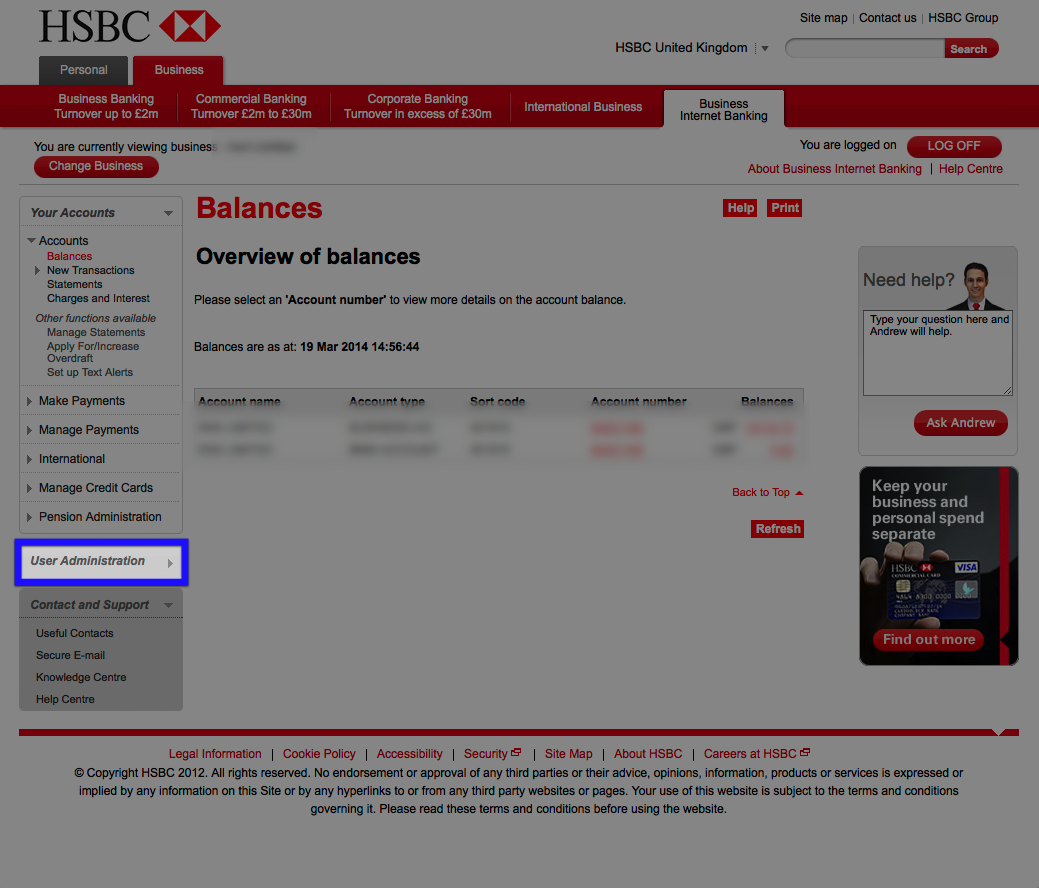Open Useful Contacts link
The image size is (1039, 888).
click(x=75, y=634)
